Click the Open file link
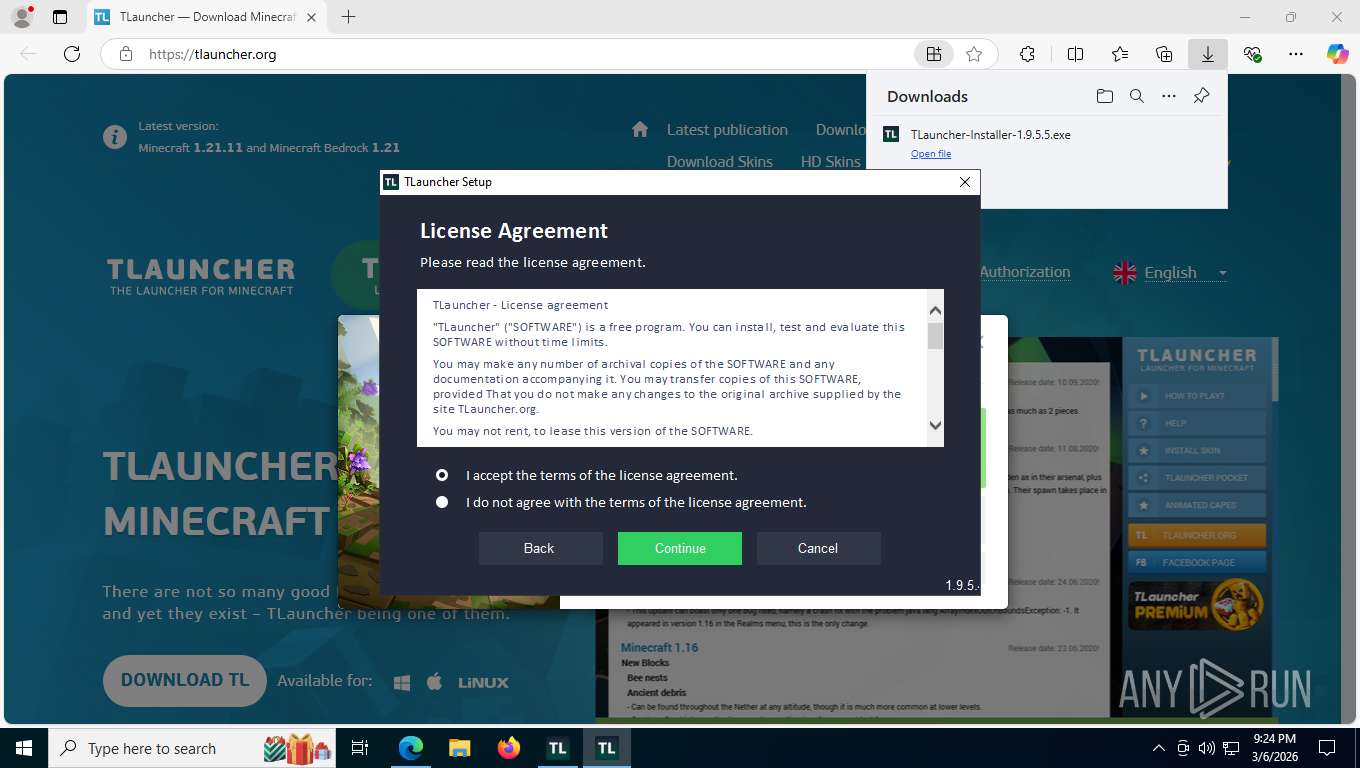The width and height of the screenshot is (1360, 768). (x=931, y=153)
